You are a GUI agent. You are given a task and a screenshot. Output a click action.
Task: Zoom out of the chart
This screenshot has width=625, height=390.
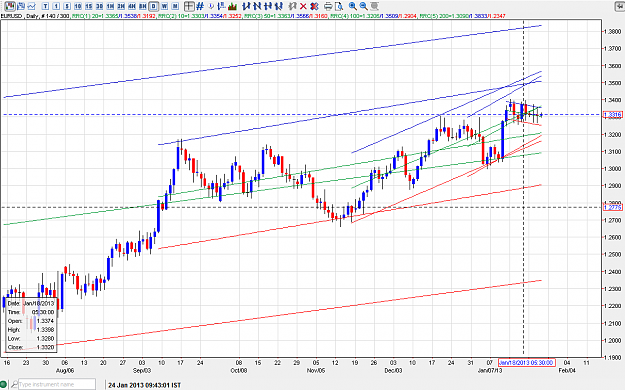pyautogui.click(x=363, y=6)
